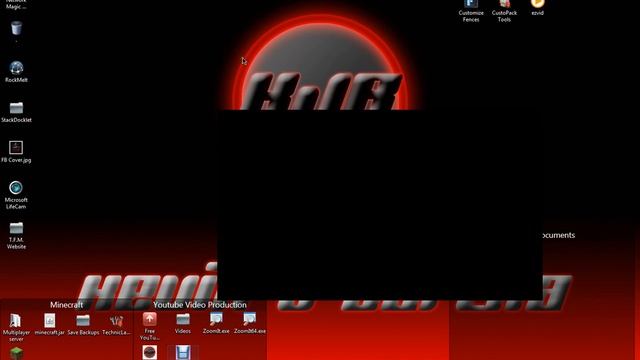
Task: Launch the TechnicLa... launcher icon
Action: [116, 324]
